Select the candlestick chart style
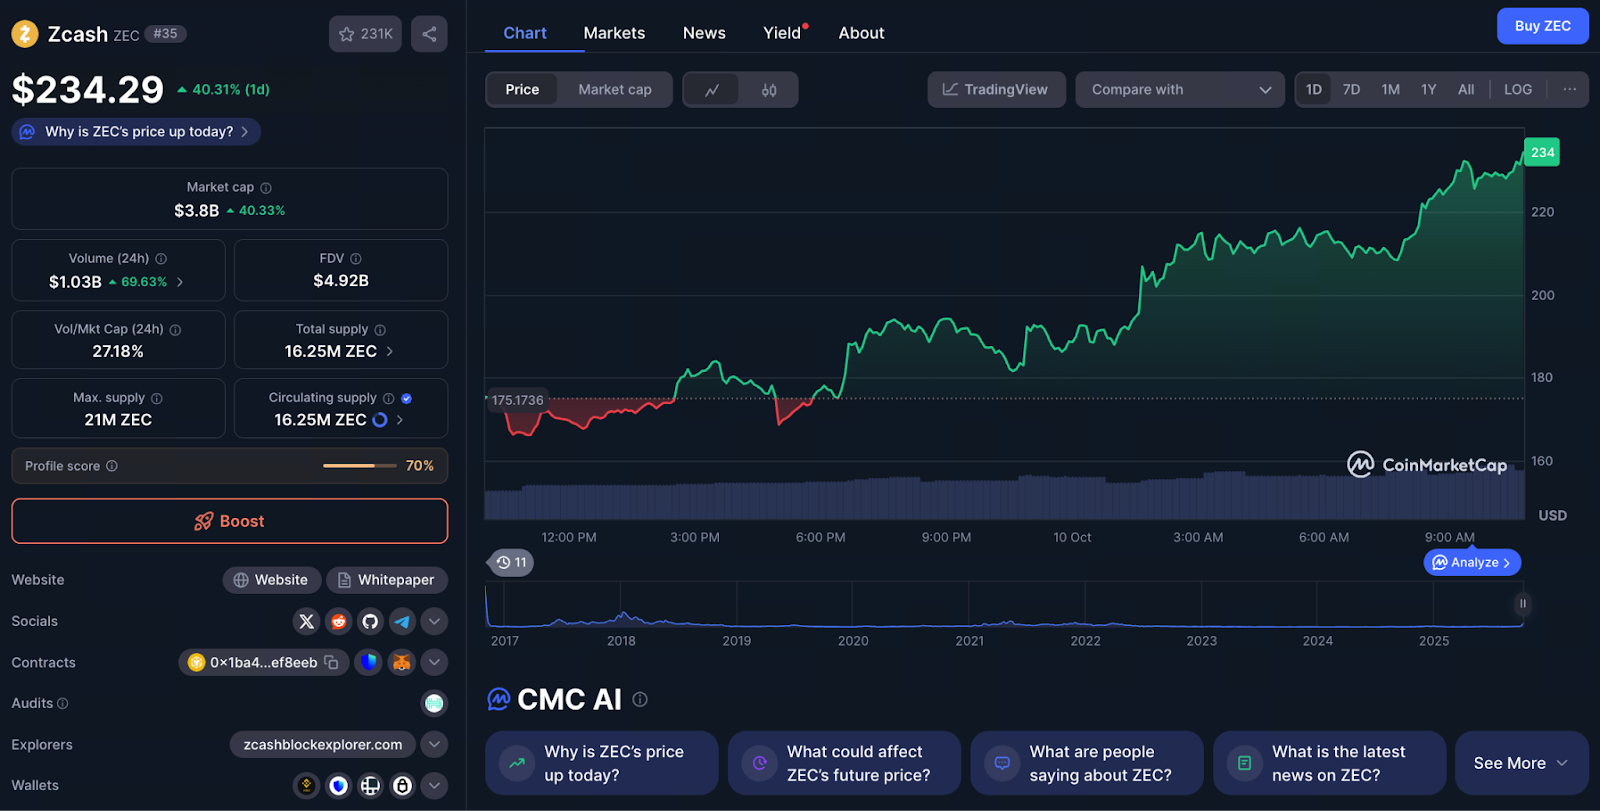Viewport: 1600px width, 811px height. 769,90
